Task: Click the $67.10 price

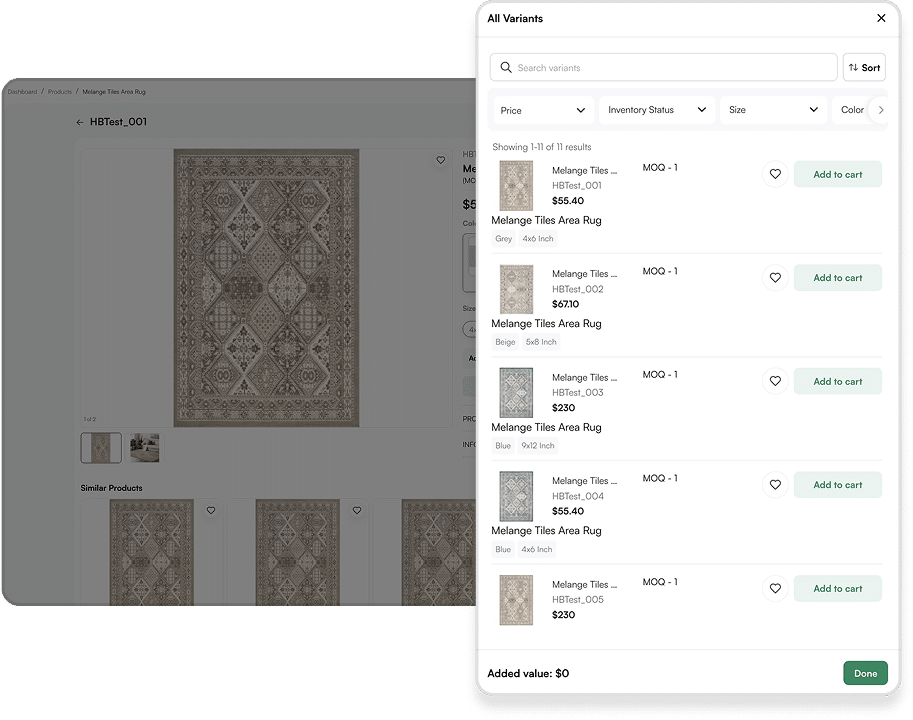Action: click(565, 304)
